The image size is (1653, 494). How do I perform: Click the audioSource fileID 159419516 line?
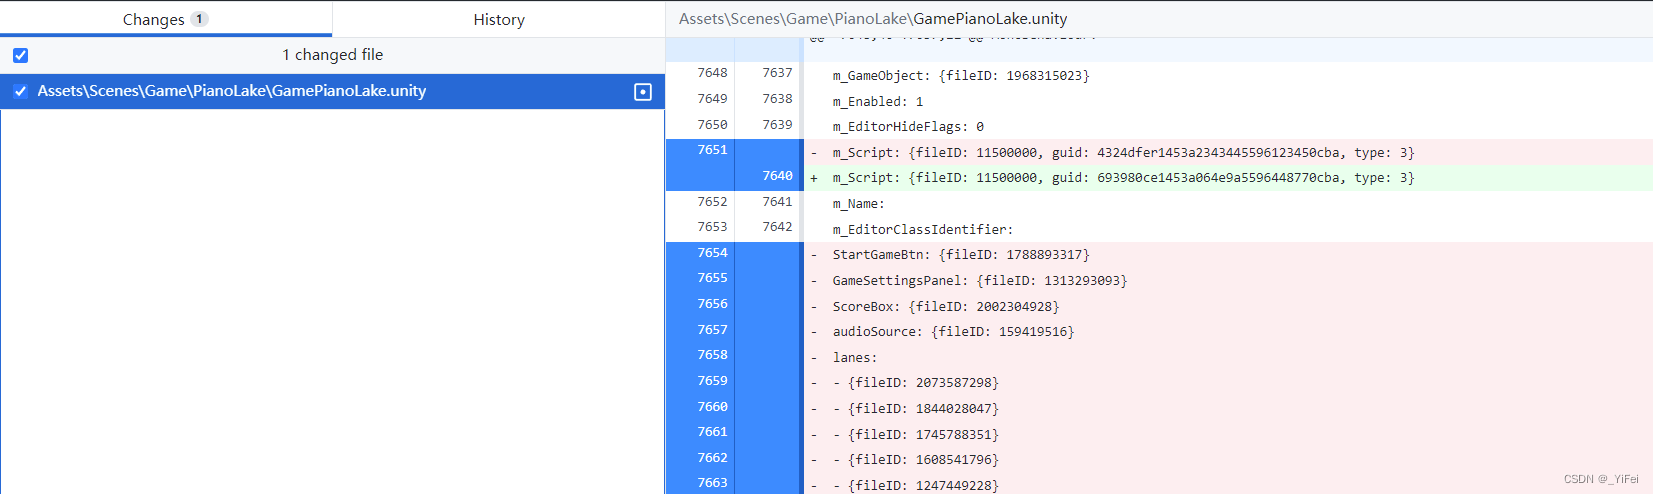point(953,332)
